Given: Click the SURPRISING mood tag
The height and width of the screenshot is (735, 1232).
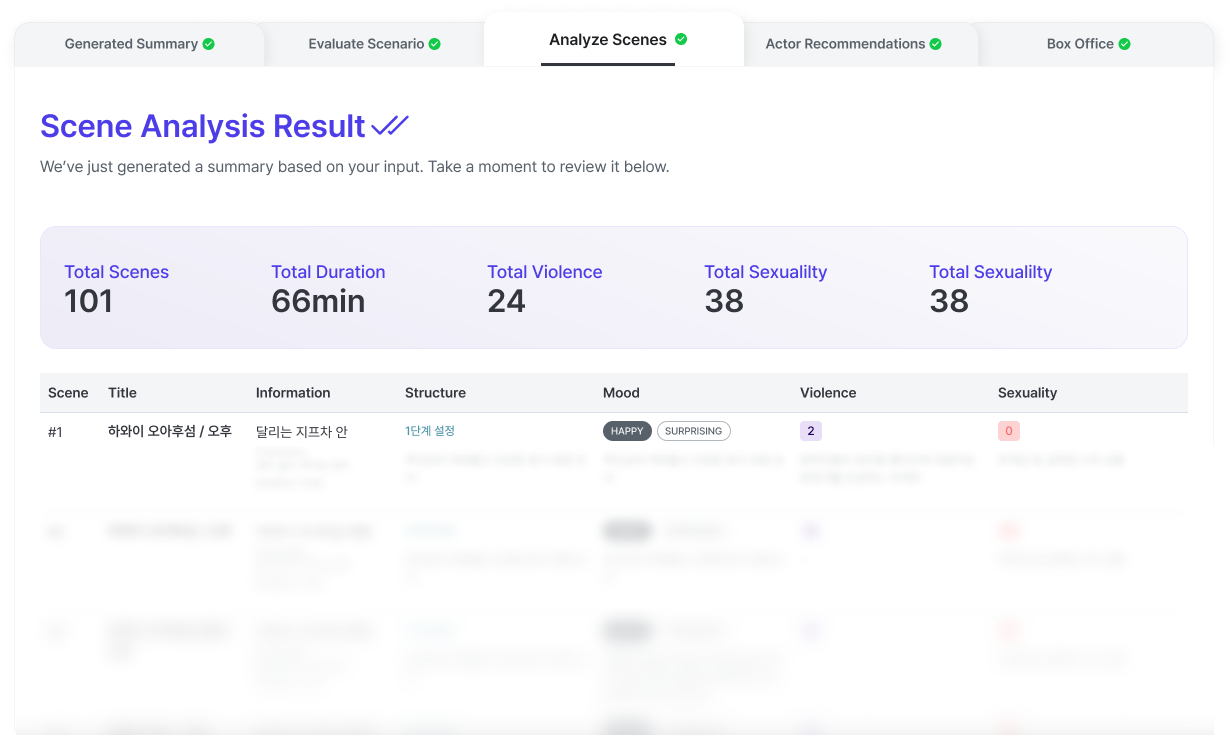Looking at the screenshot, I should 694,431.
